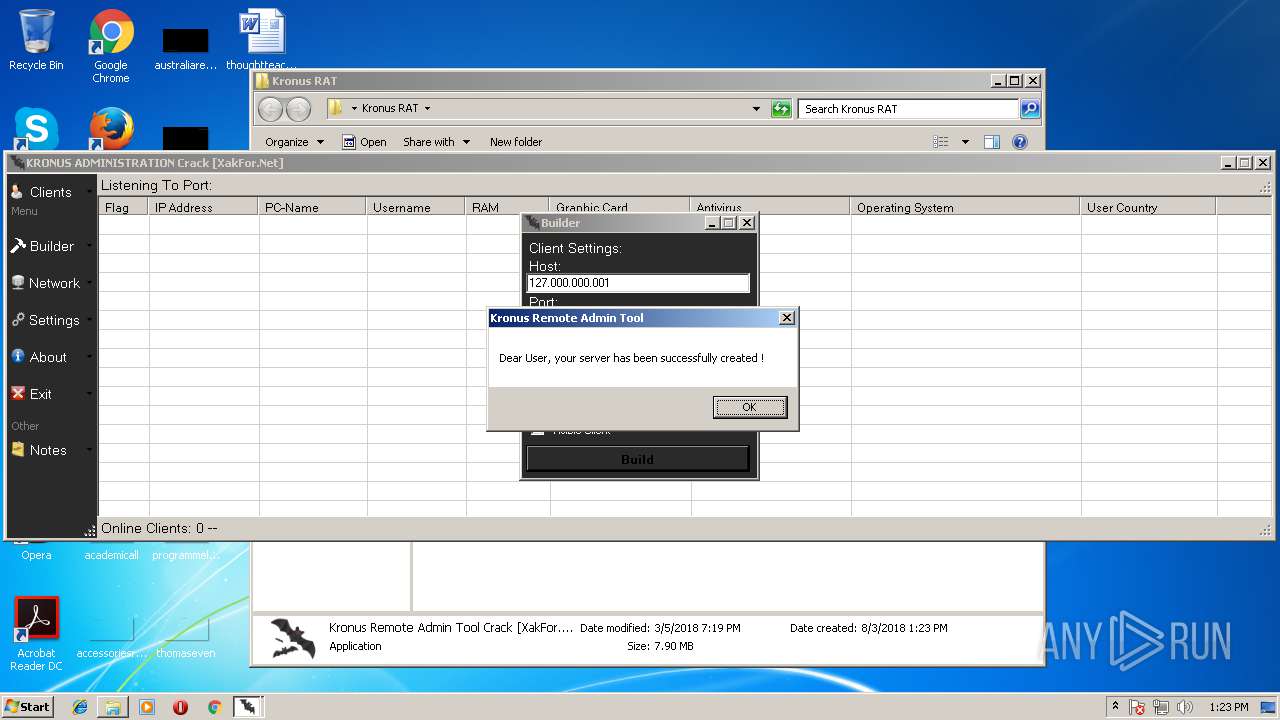Toggle the partially hidden checkbox above Build
This screenshot has width=1280, height=720.
pos(538,431)
